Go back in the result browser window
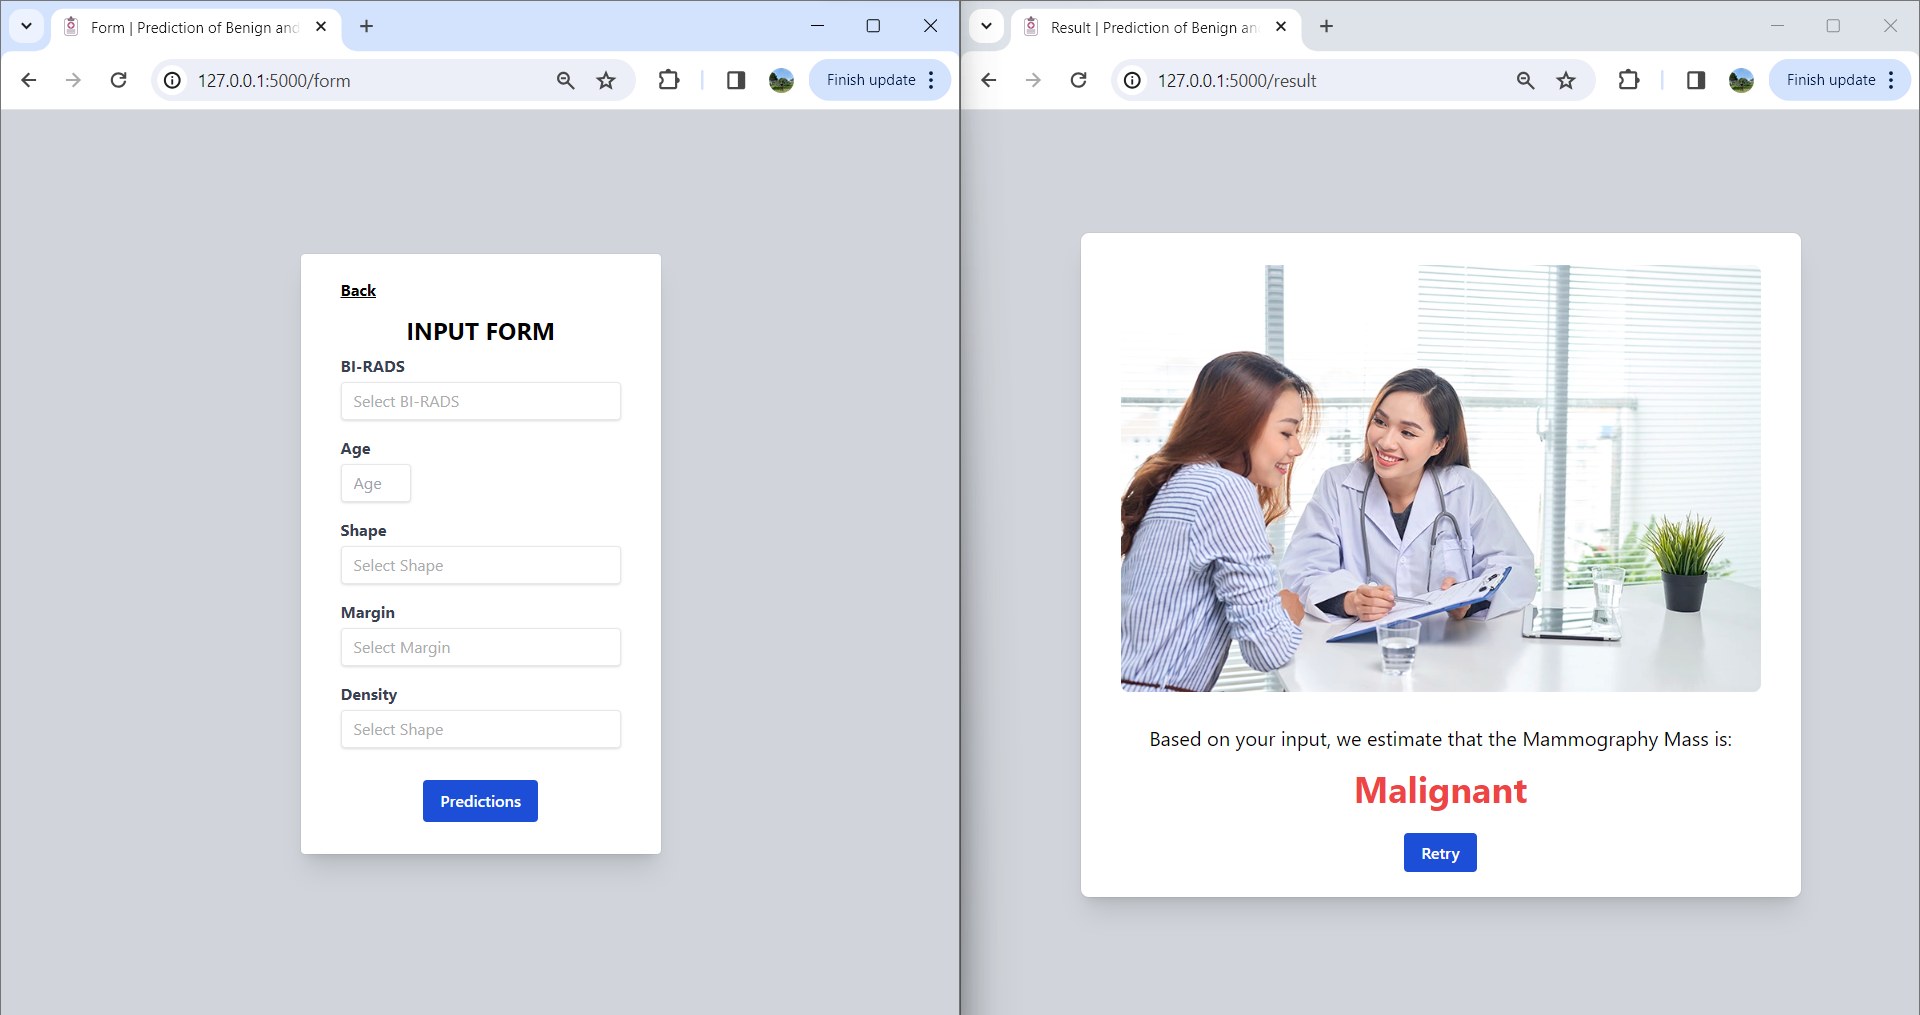 pos(989,80)
